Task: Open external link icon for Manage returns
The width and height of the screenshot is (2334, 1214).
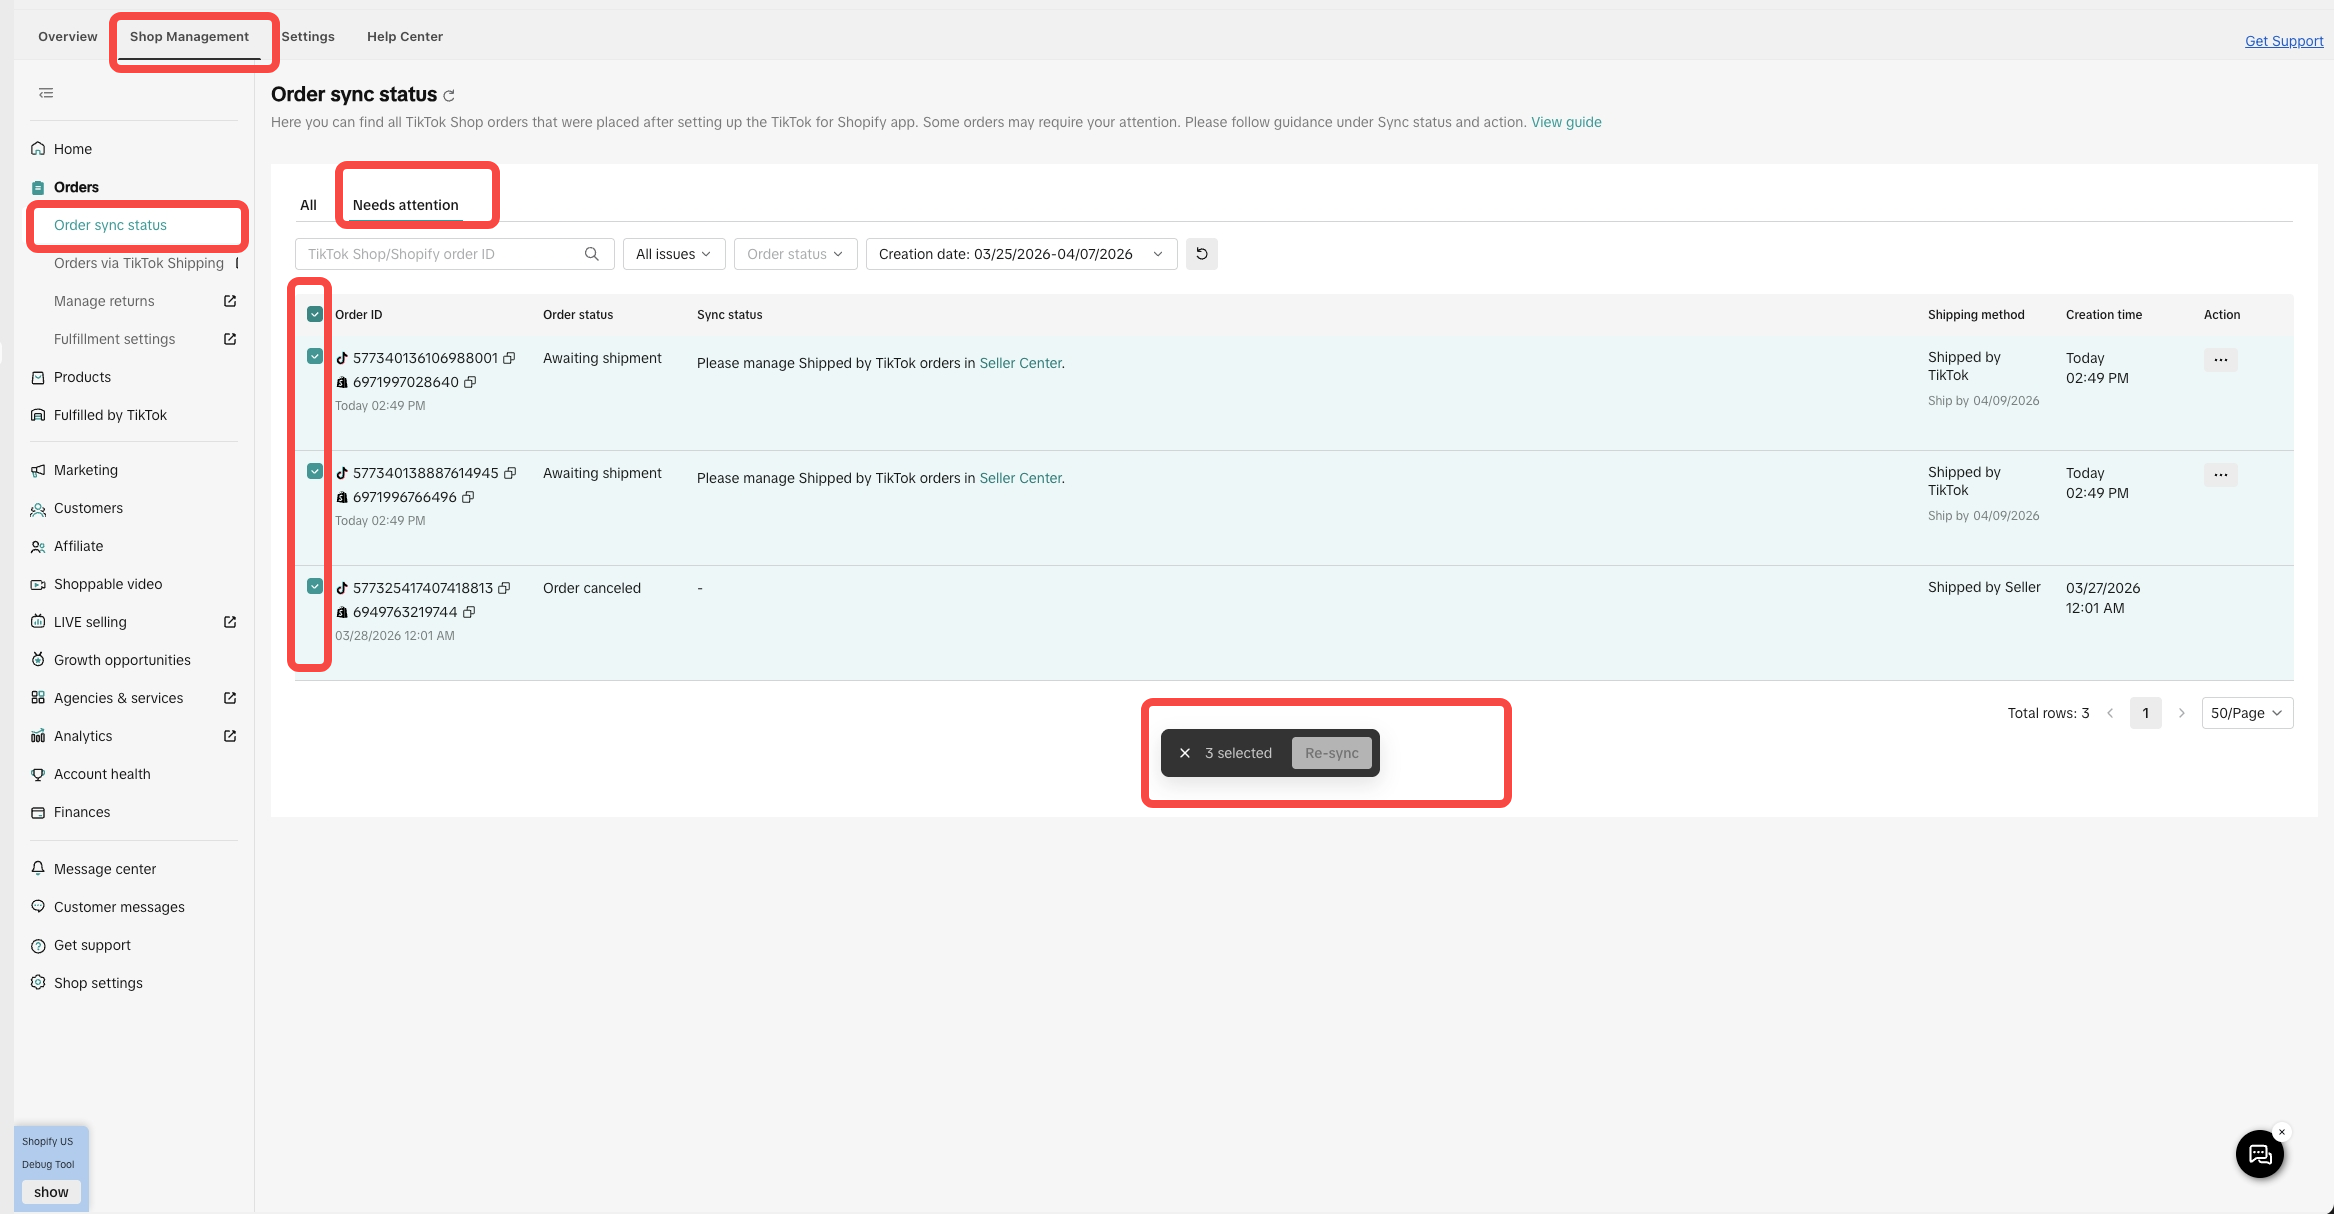Action: (230, 301)
